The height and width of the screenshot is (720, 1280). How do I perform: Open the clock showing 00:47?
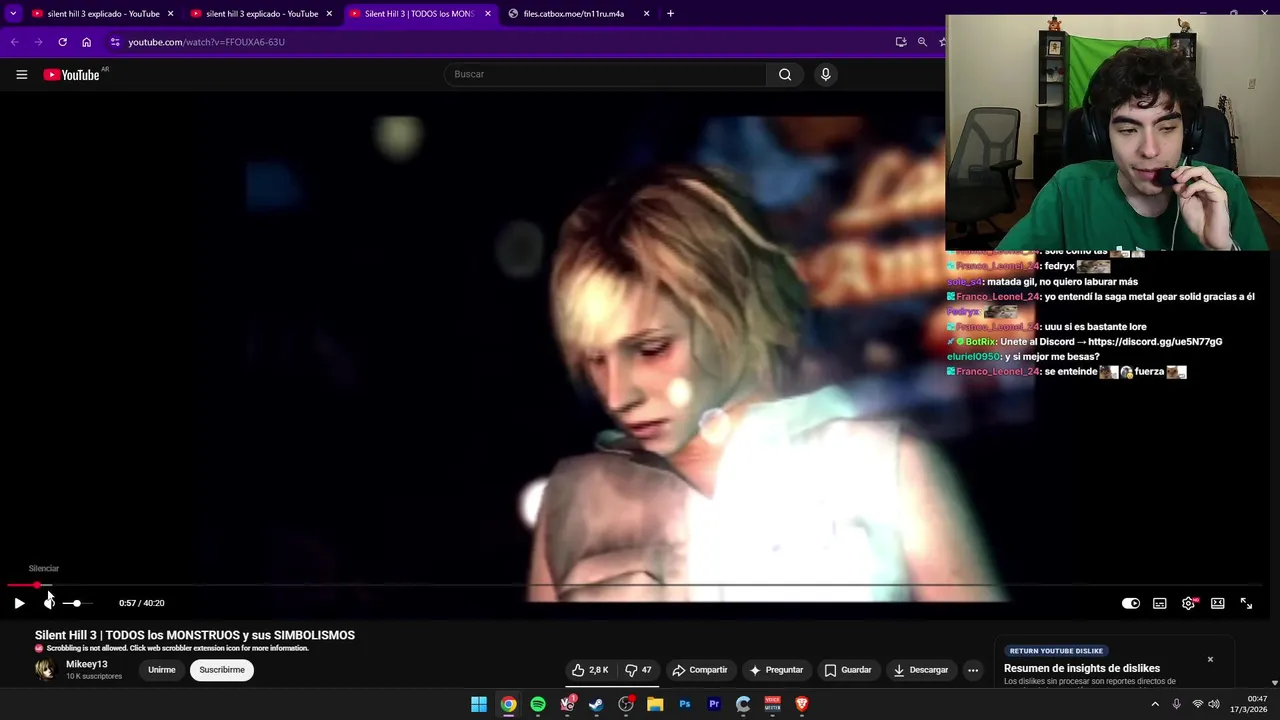(x=1249, y=704)
